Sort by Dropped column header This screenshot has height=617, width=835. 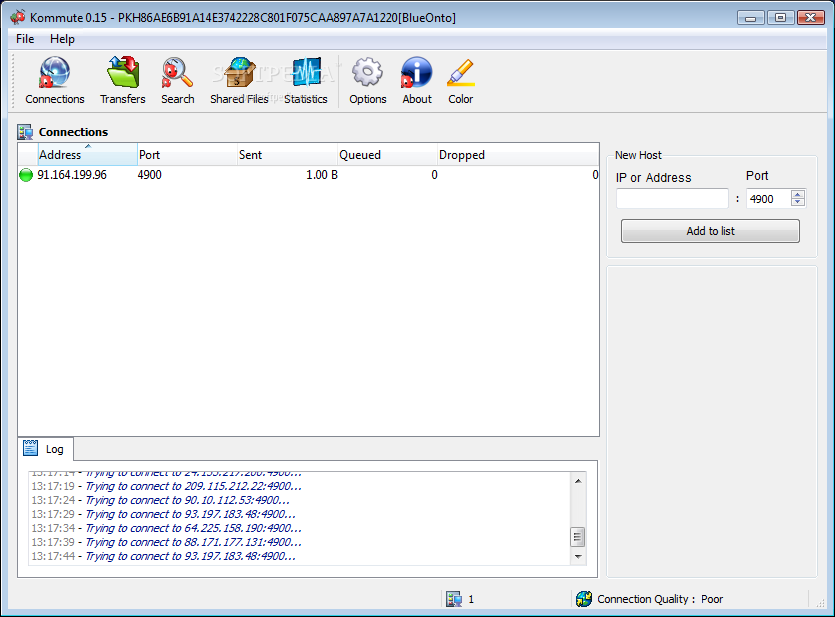tap(518, 154)
